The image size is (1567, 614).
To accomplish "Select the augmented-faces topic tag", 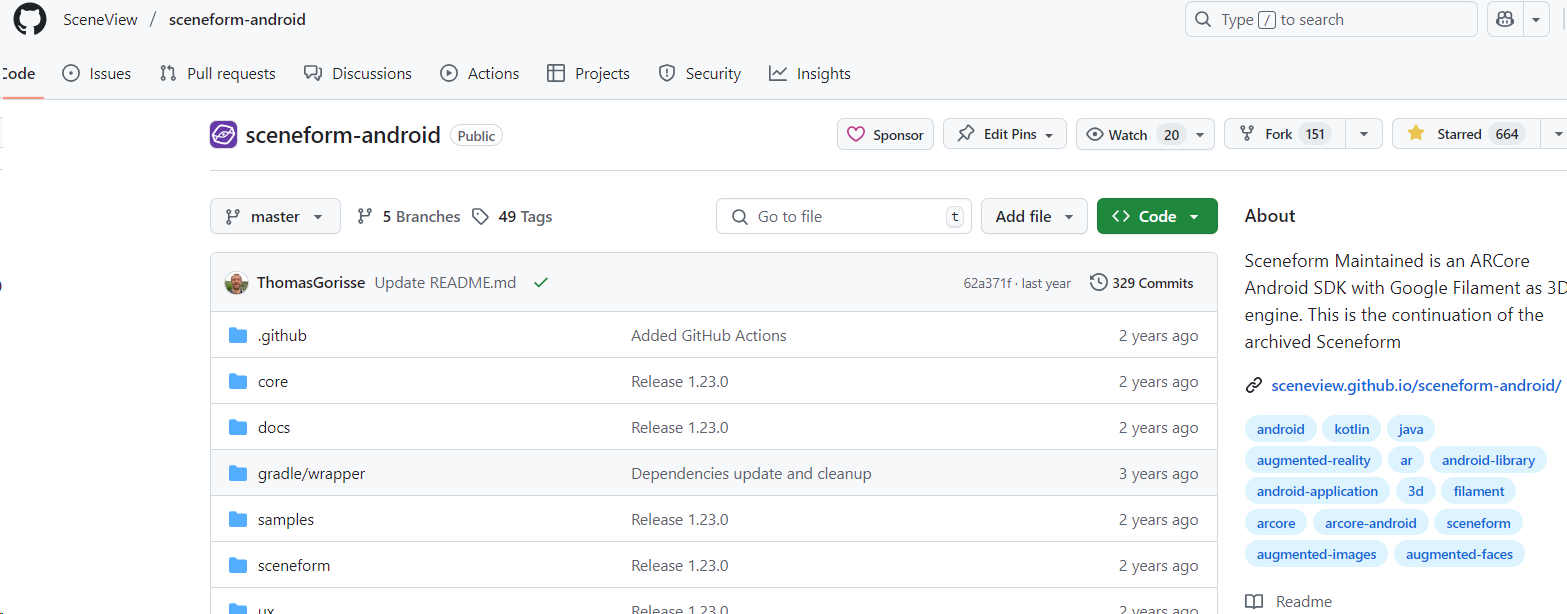I will 1459,554.
